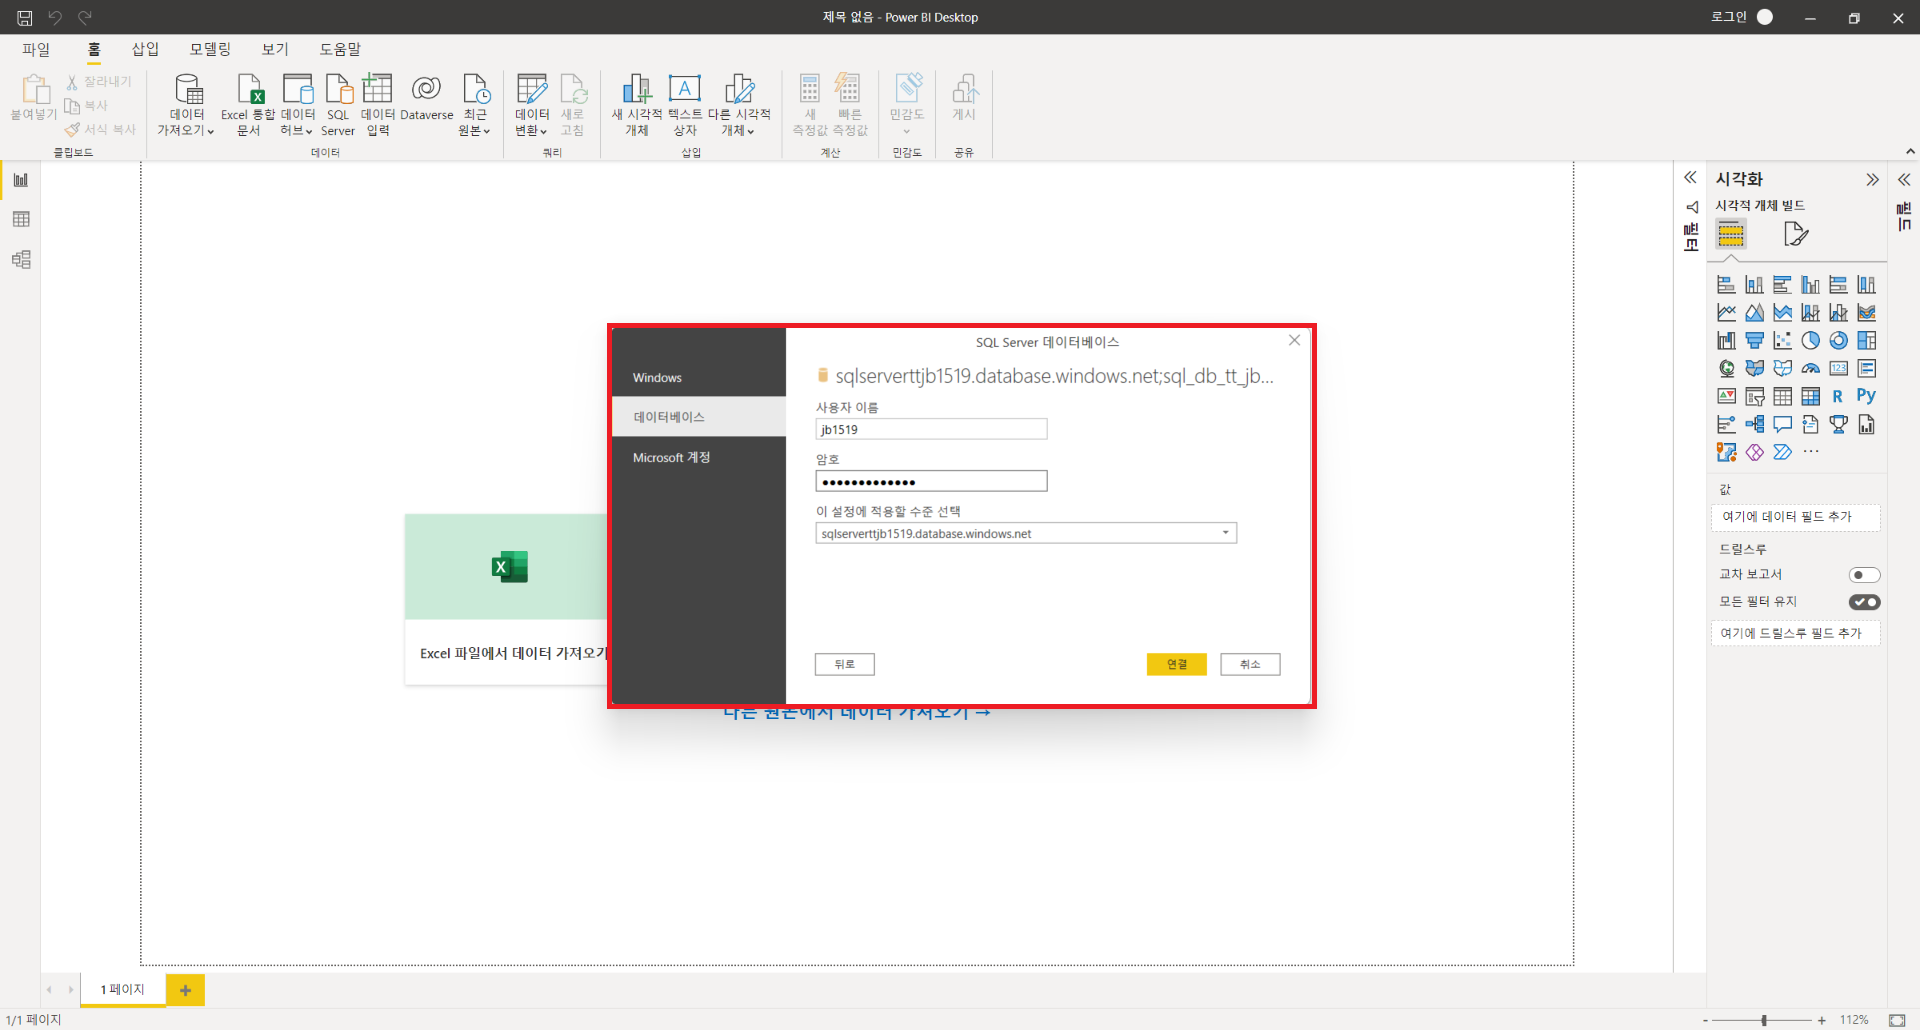This screenshot has height=1030, width=1920.
Task: Close the SQL Server dialog with X
Action: point(1294,341)
